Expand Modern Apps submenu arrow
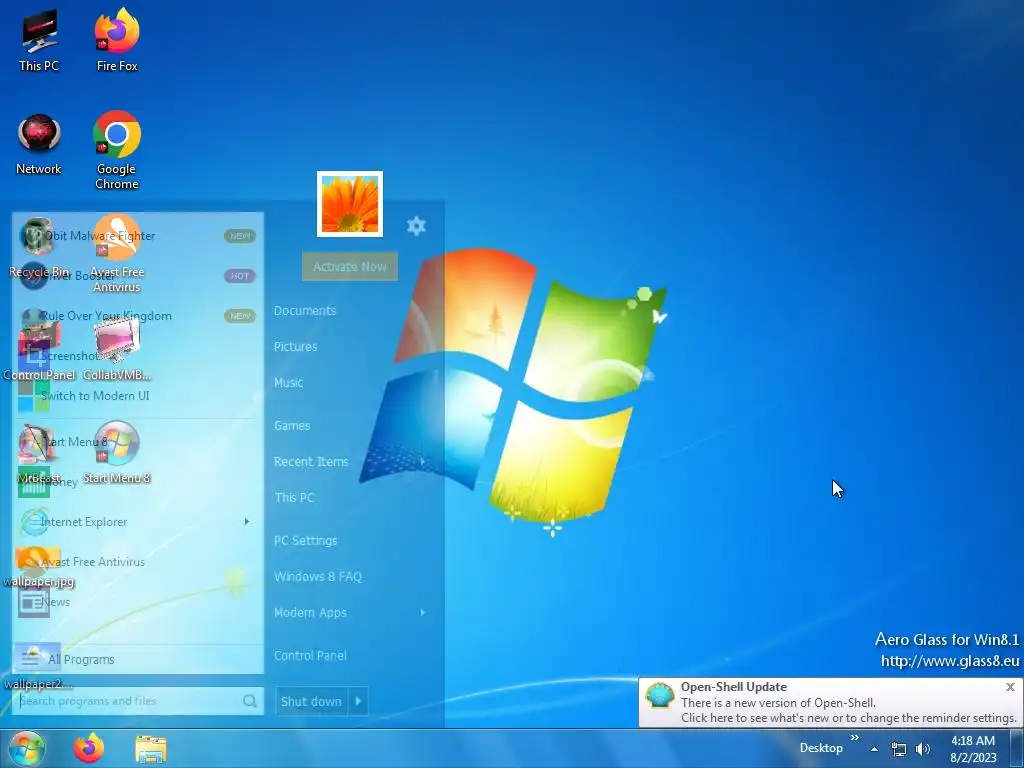Viewport: 1024px width, 768px height. pos(423,613)
